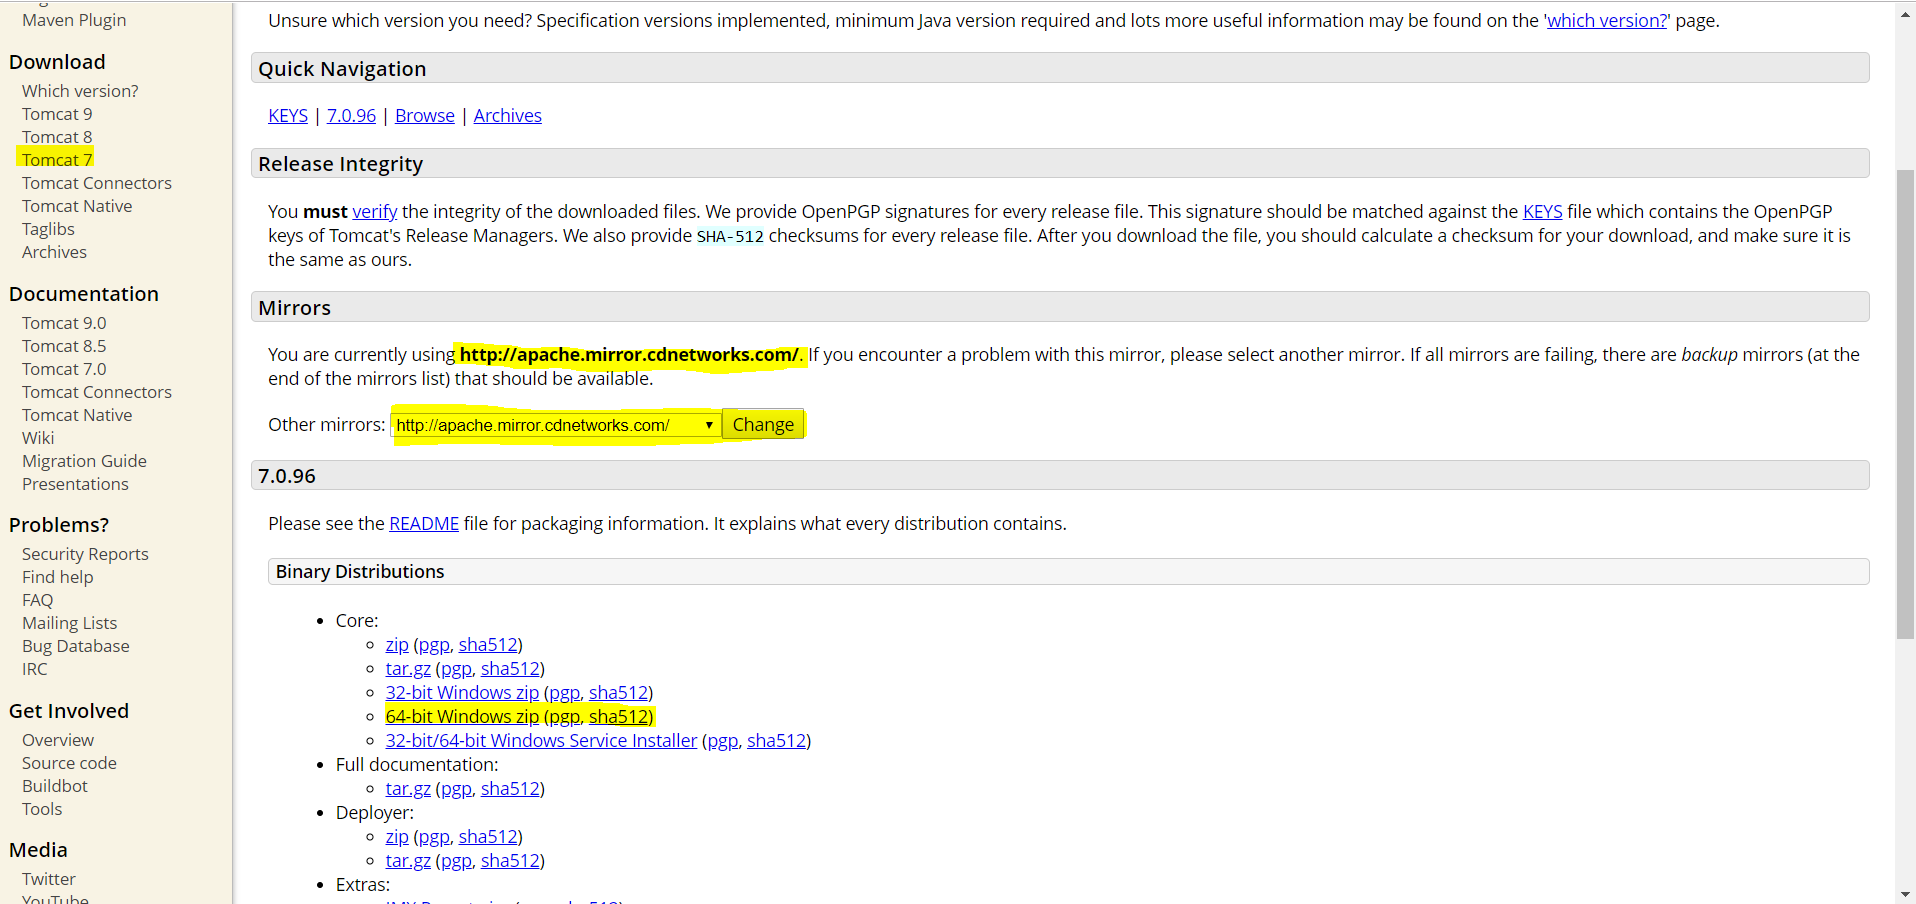Open 'Which version?' in the Download sidebar
1916x904 pixels.
click(x=80, y=91)
